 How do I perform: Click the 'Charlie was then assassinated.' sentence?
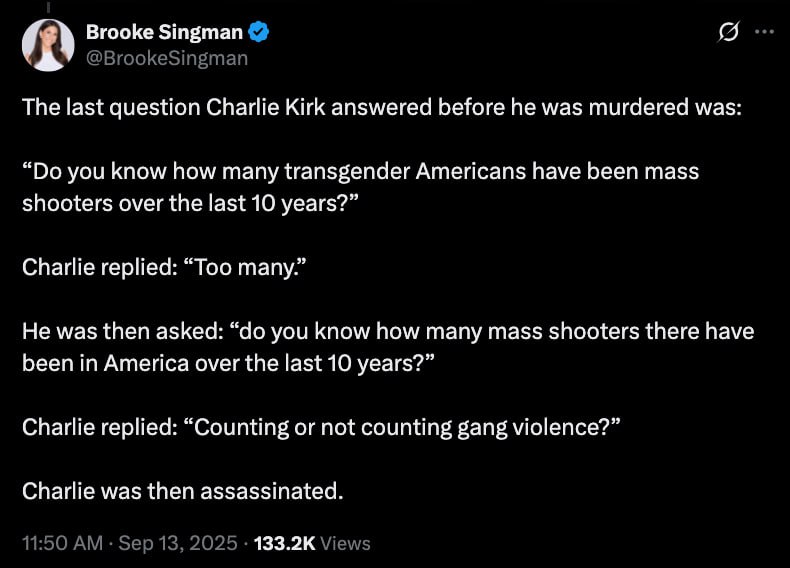coord(182,491)
